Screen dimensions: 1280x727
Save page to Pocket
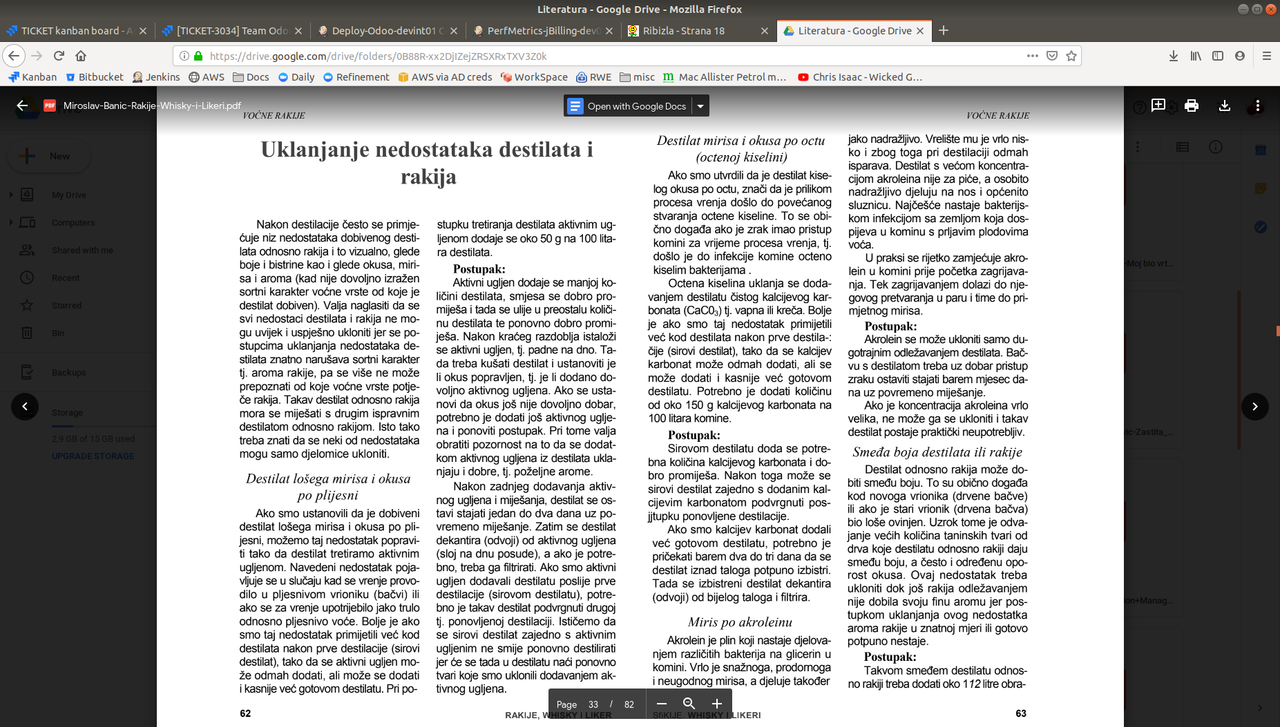click(1052, 56)
